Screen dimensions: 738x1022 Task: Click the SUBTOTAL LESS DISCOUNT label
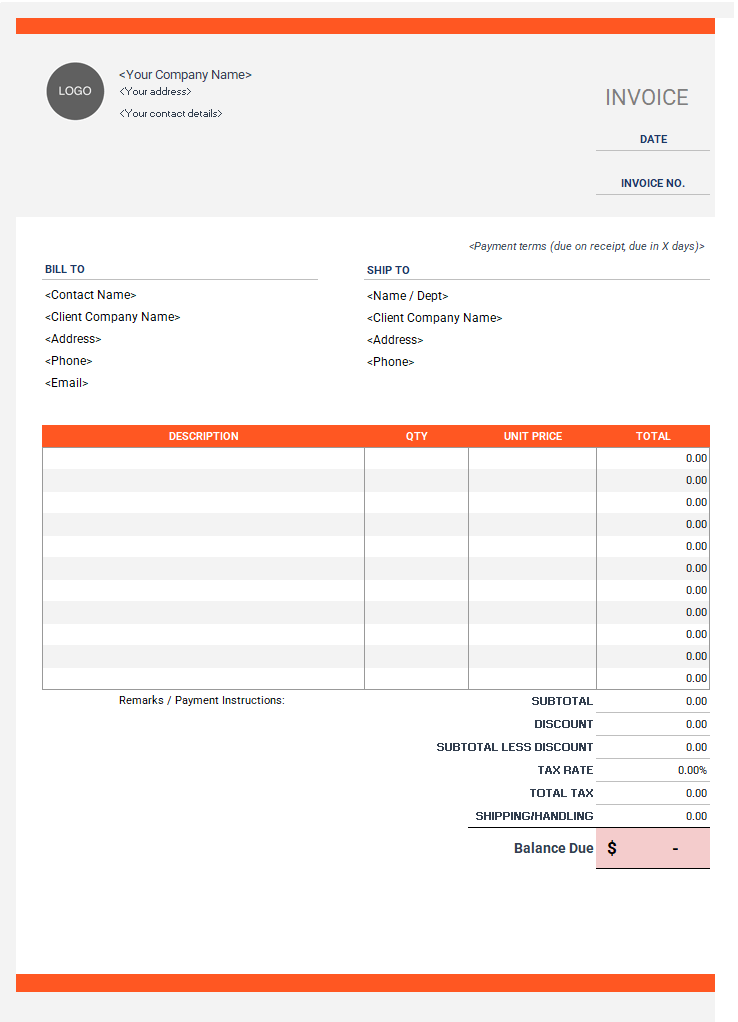514,747
